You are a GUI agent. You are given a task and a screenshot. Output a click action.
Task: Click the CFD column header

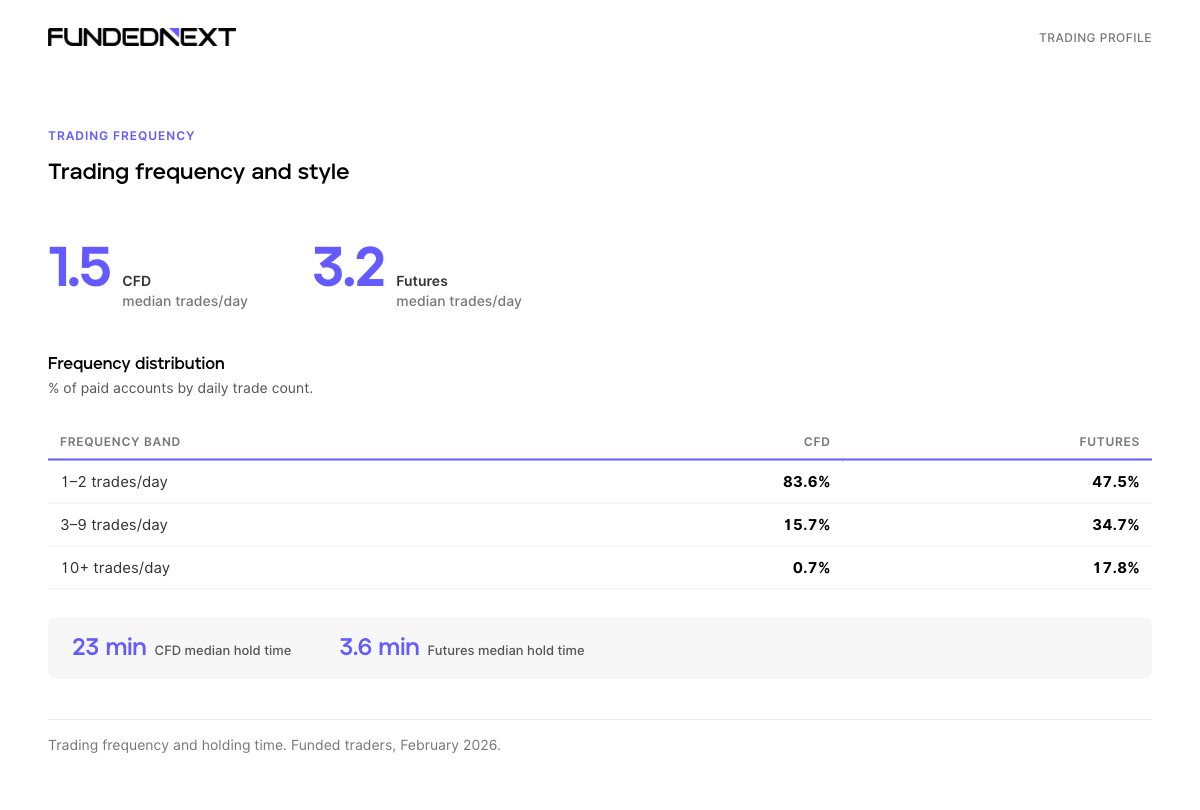tap(816, 442)
